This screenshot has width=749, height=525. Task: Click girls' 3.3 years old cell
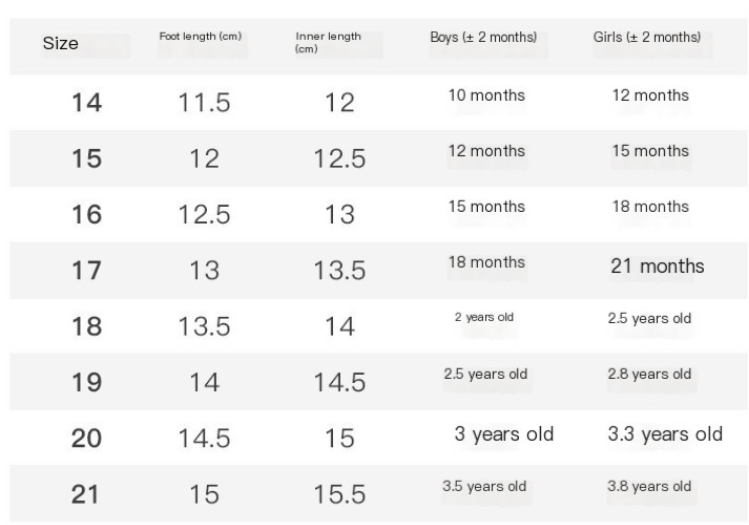(x=664, y=434)
